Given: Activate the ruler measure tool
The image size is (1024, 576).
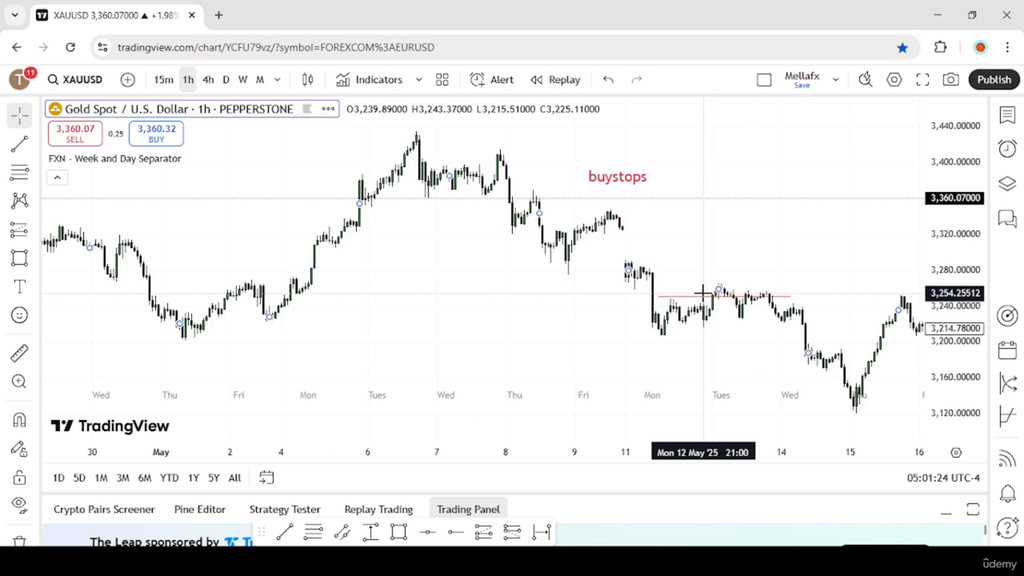Looking at the screenshot, I should coord(20,353).
